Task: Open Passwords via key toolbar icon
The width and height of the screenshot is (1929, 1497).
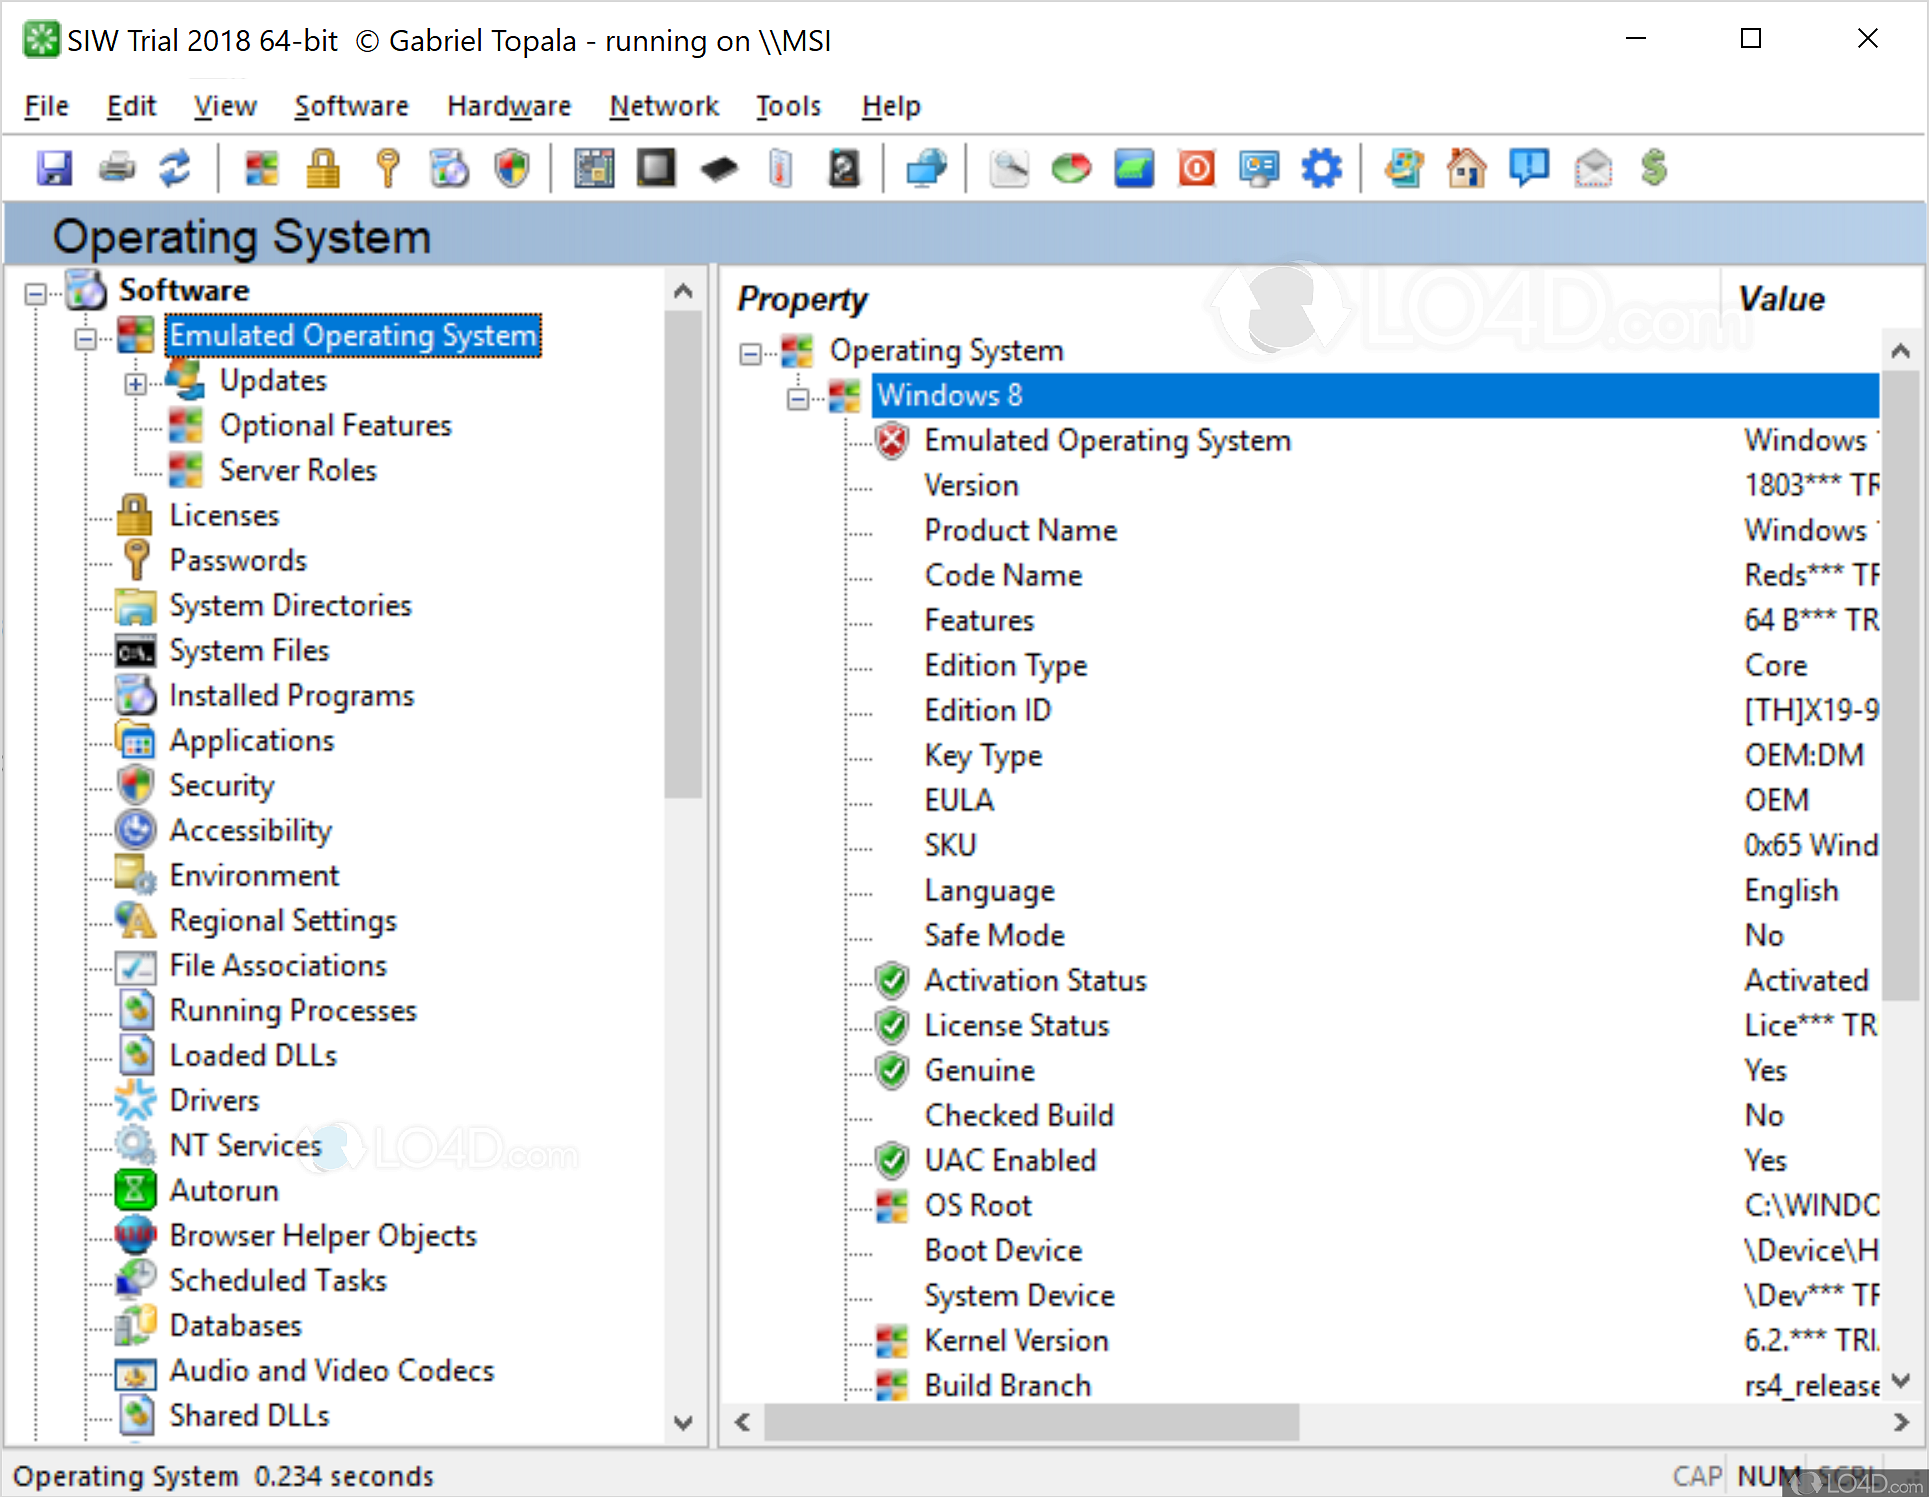Action: pos(388,168)
